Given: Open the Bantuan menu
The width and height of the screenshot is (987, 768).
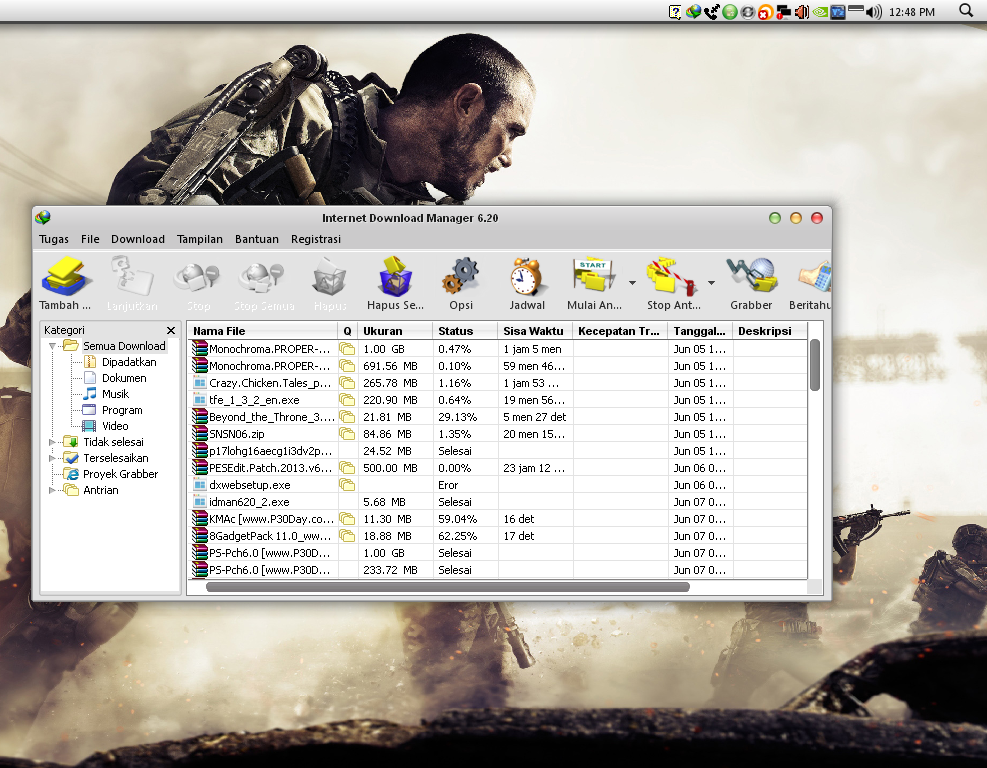Looking at the screenshot, I should point(257,239).
